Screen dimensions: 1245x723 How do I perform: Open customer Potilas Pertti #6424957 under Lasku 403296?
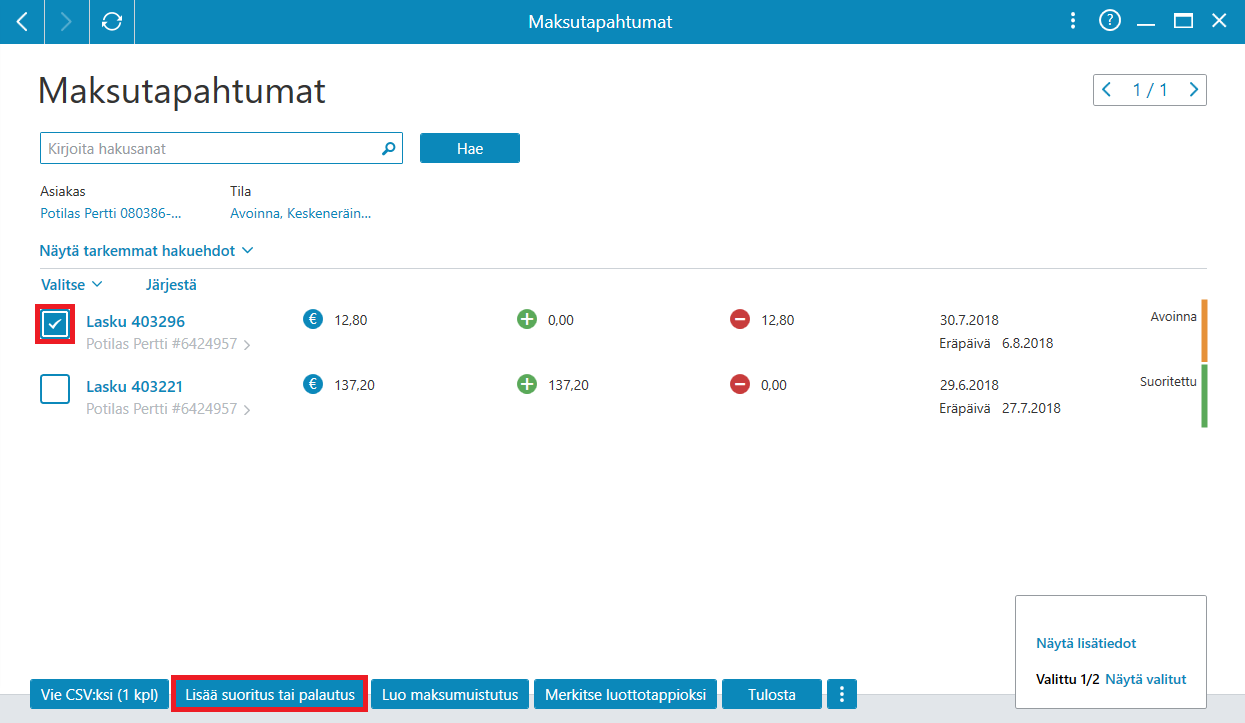168,344
